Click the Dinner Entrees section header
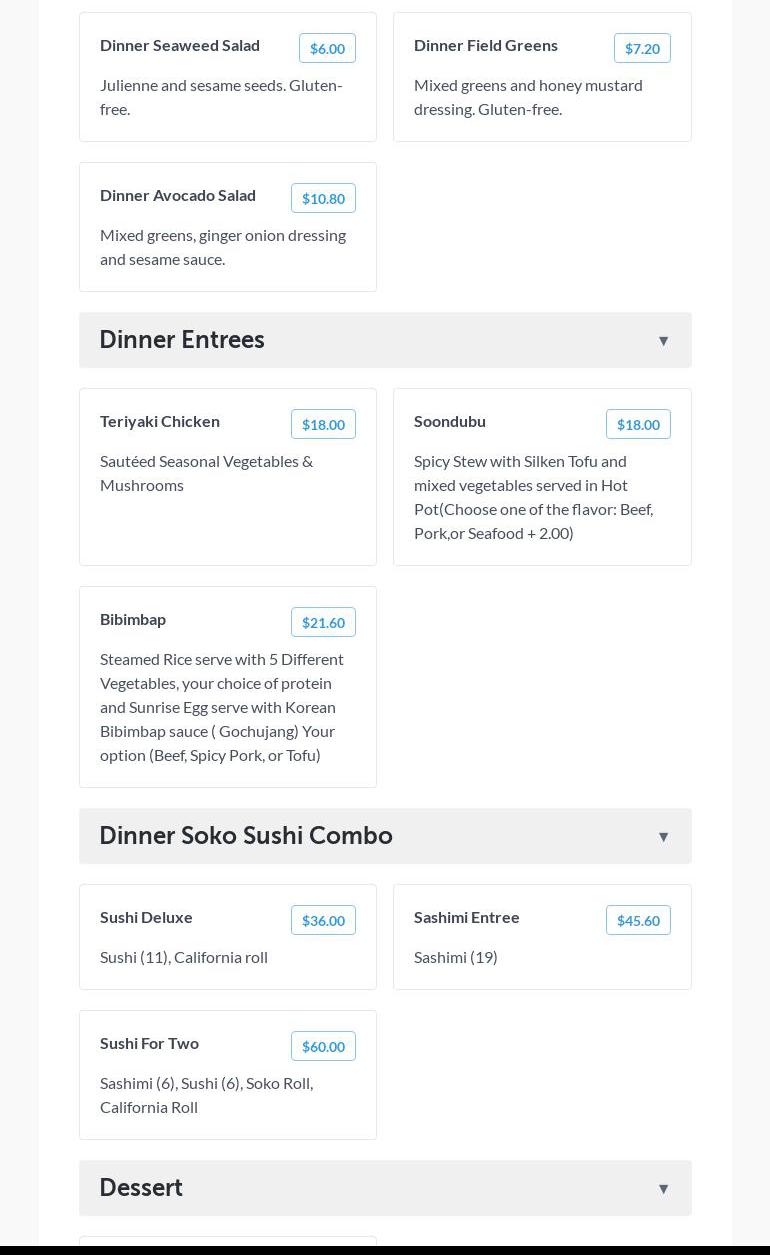This screenshot has height=1255, width=770. (385, 340)
